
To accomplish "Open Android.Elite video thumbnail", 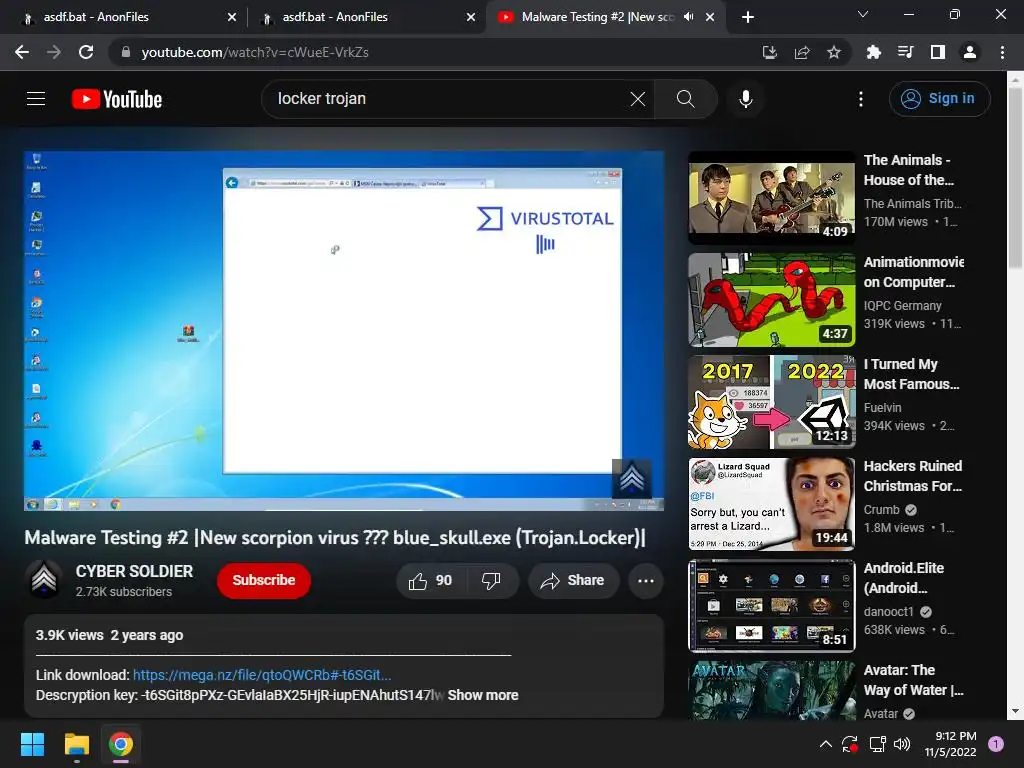I will [x=771, y=606].
